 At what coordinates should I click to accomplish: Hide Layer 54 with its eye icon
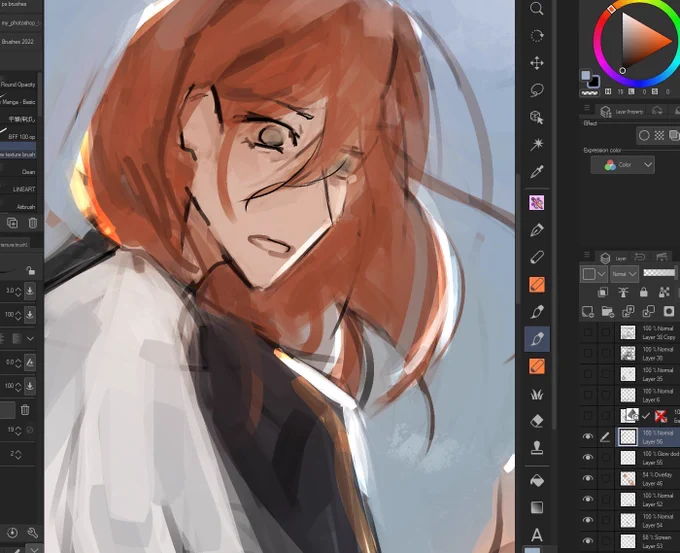click(x=588, y=520)
